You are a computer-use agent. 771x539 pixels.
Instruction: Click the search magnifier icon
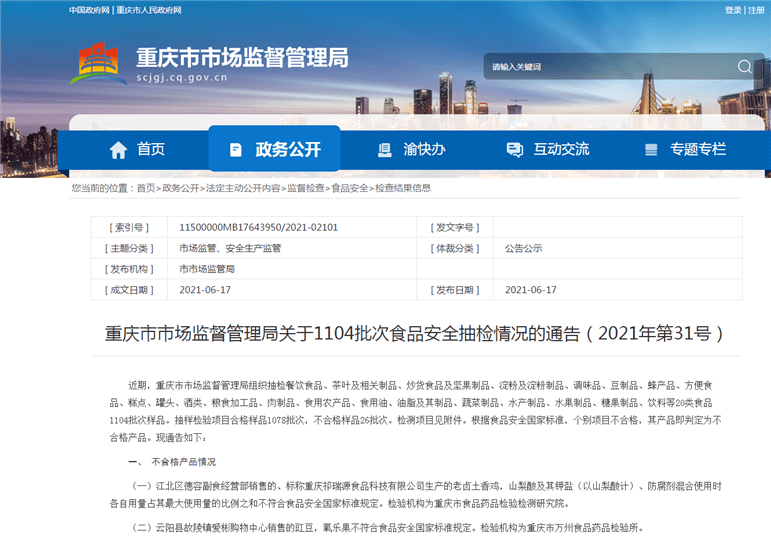click(744, 67)
